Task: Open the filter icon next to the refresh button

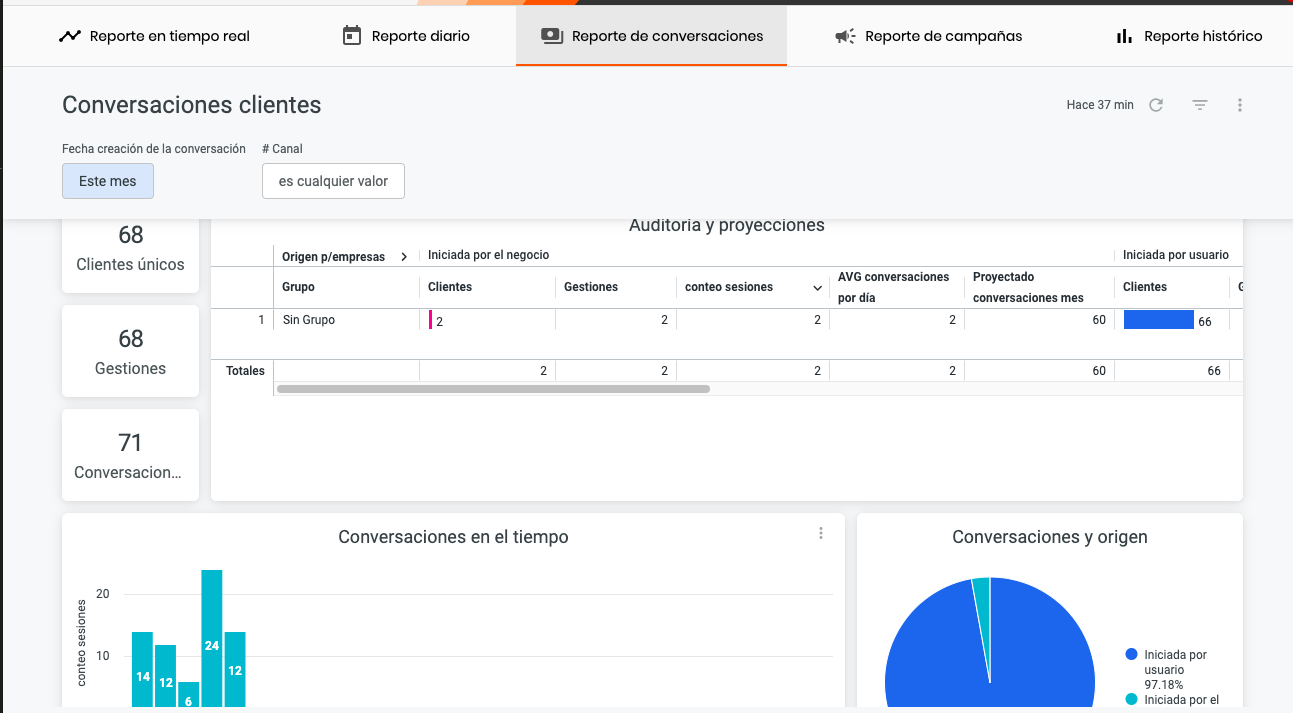Action: point(1199,104)
